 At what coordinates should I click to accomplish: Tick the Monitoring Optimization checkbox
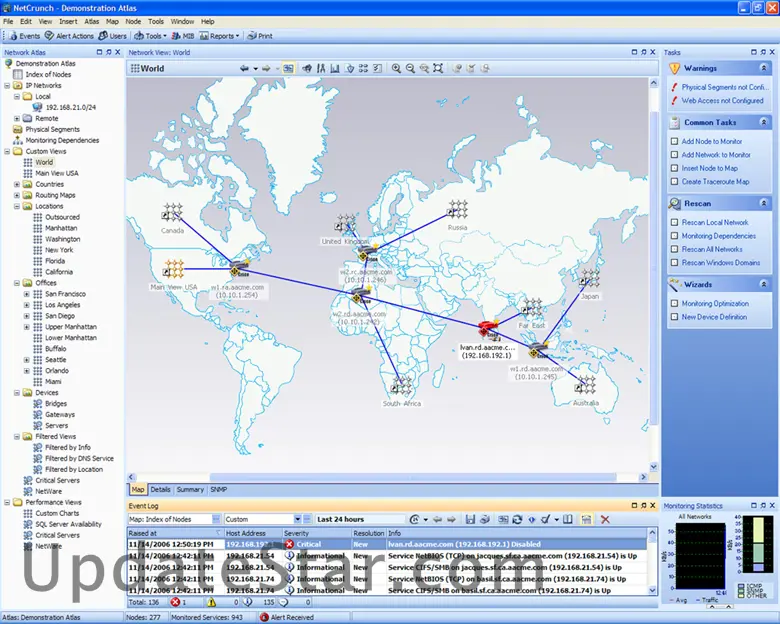coord(675,304)
